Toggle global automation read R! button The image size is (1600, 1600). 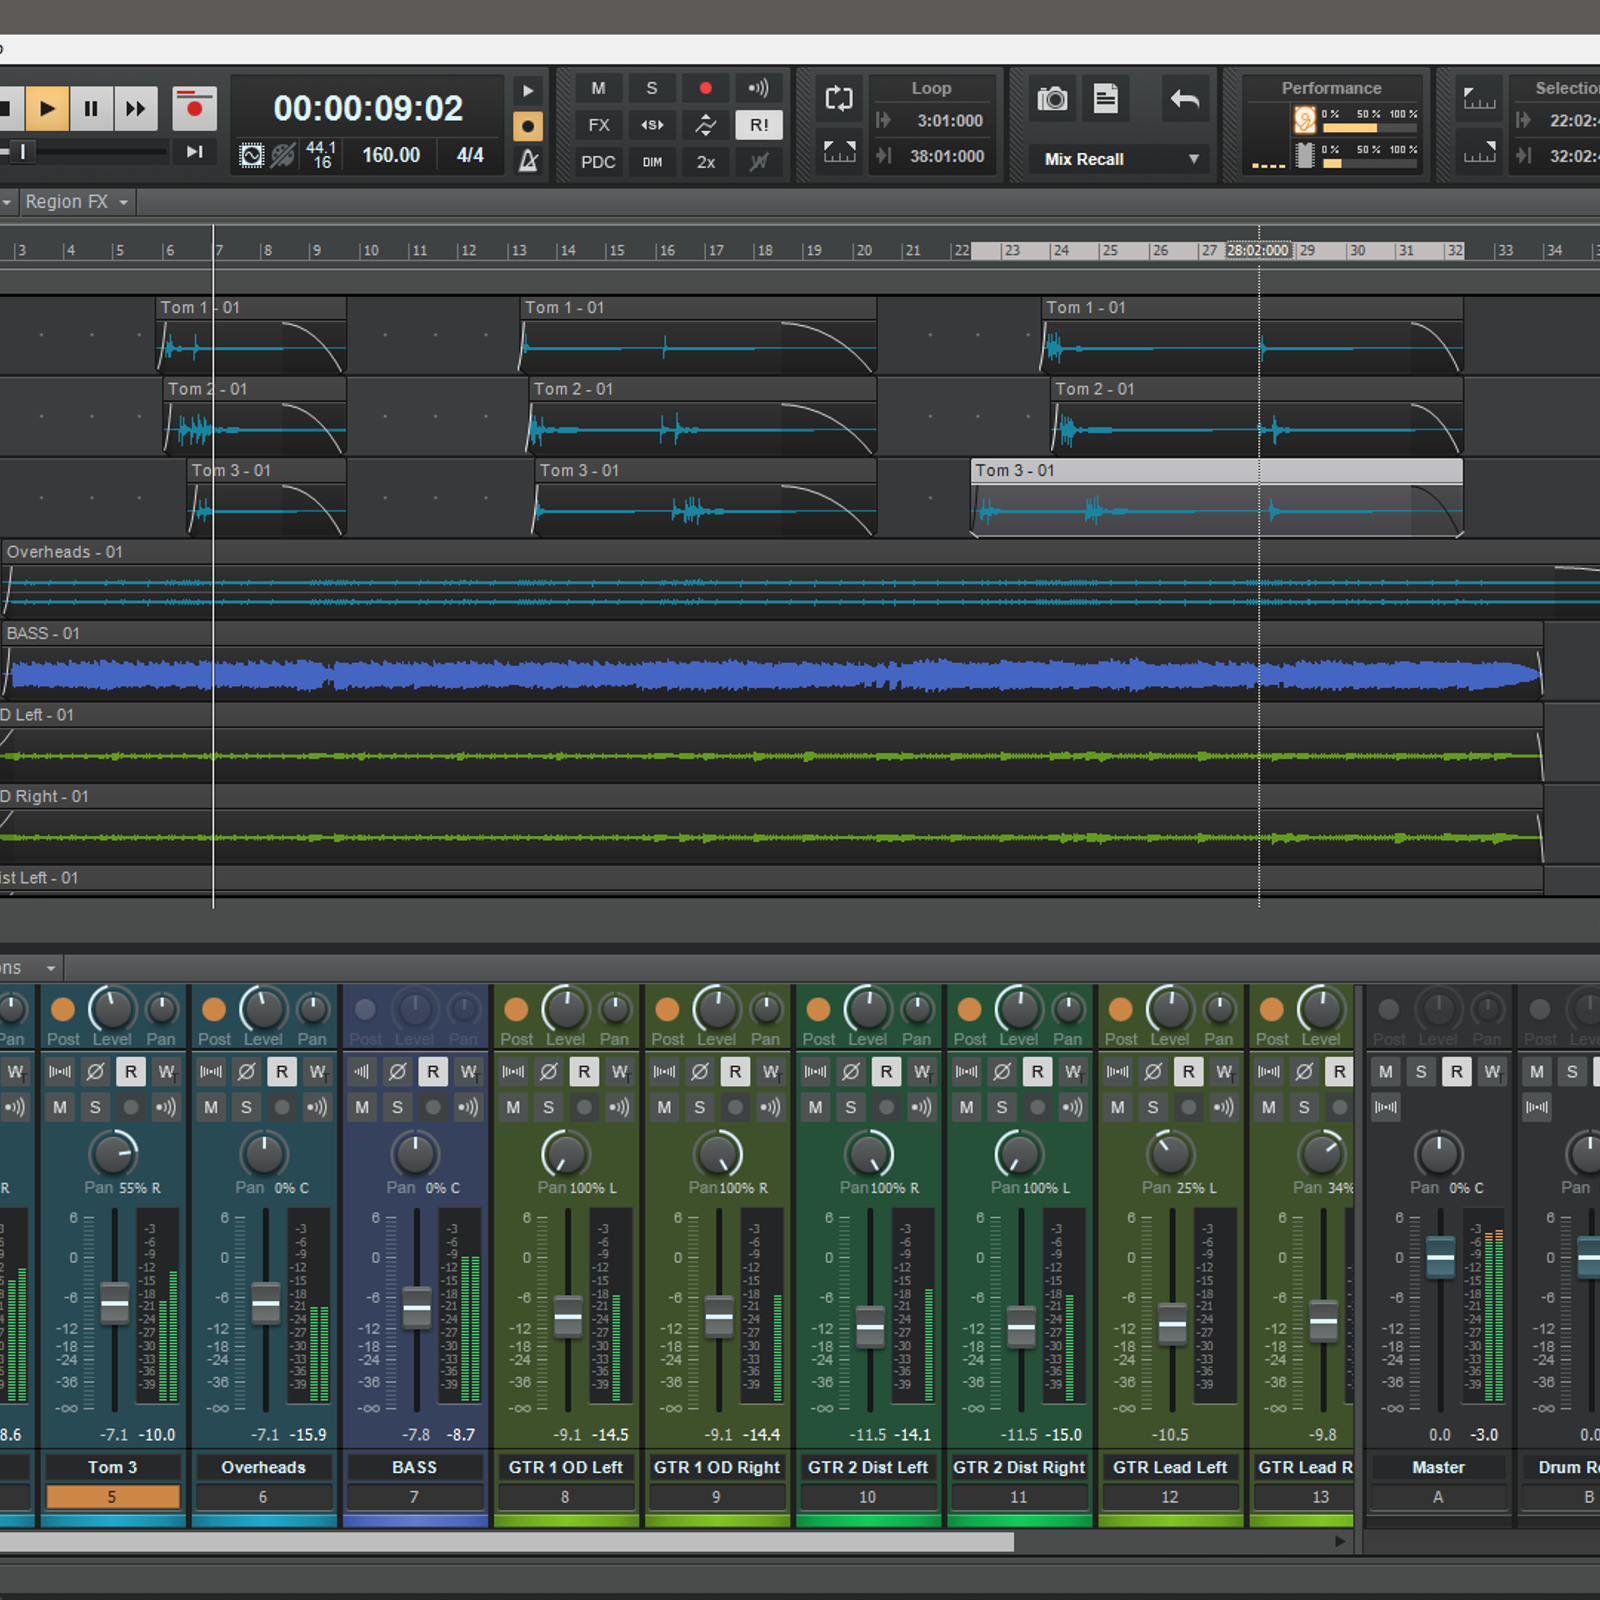(759, 125)
